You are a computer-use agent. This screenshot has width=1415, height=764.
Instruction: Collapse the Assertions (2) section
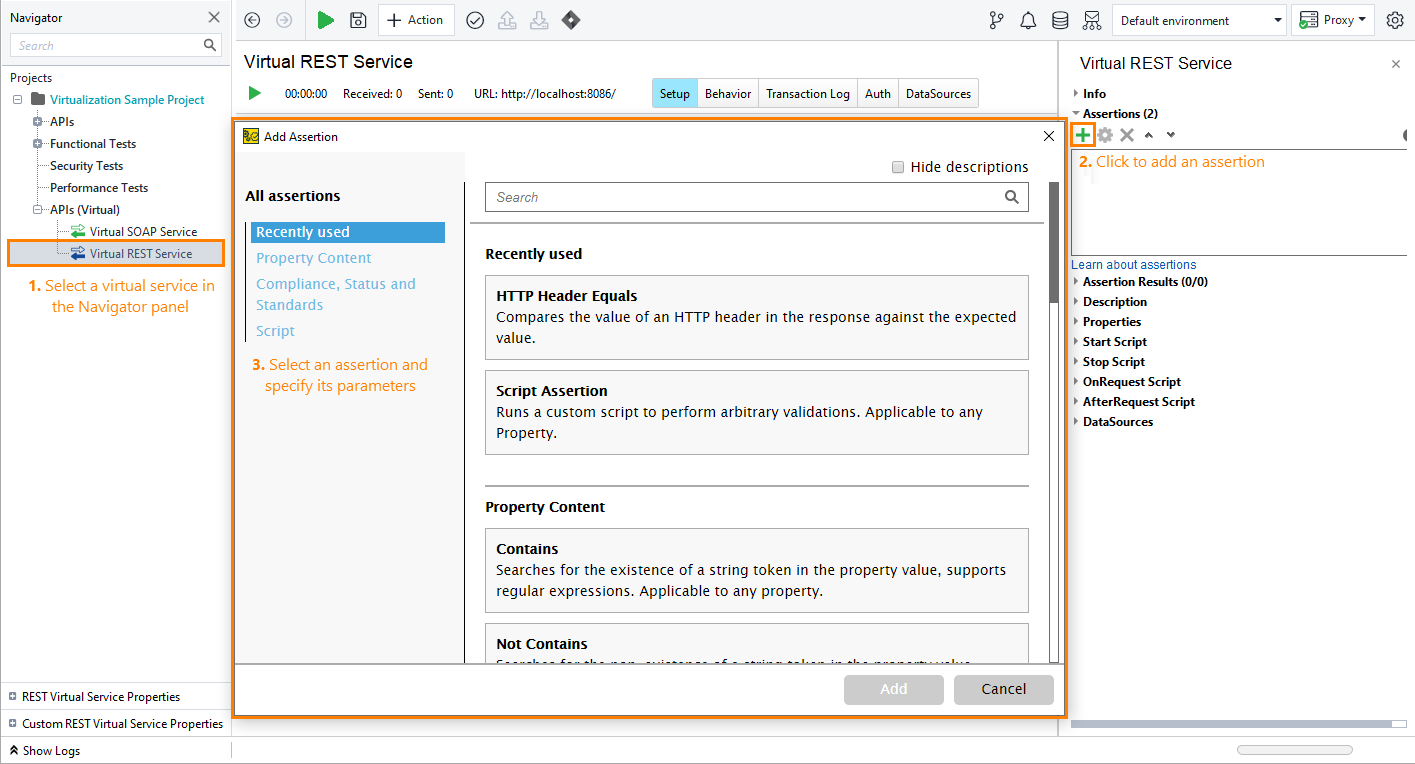pos(1076,113)
